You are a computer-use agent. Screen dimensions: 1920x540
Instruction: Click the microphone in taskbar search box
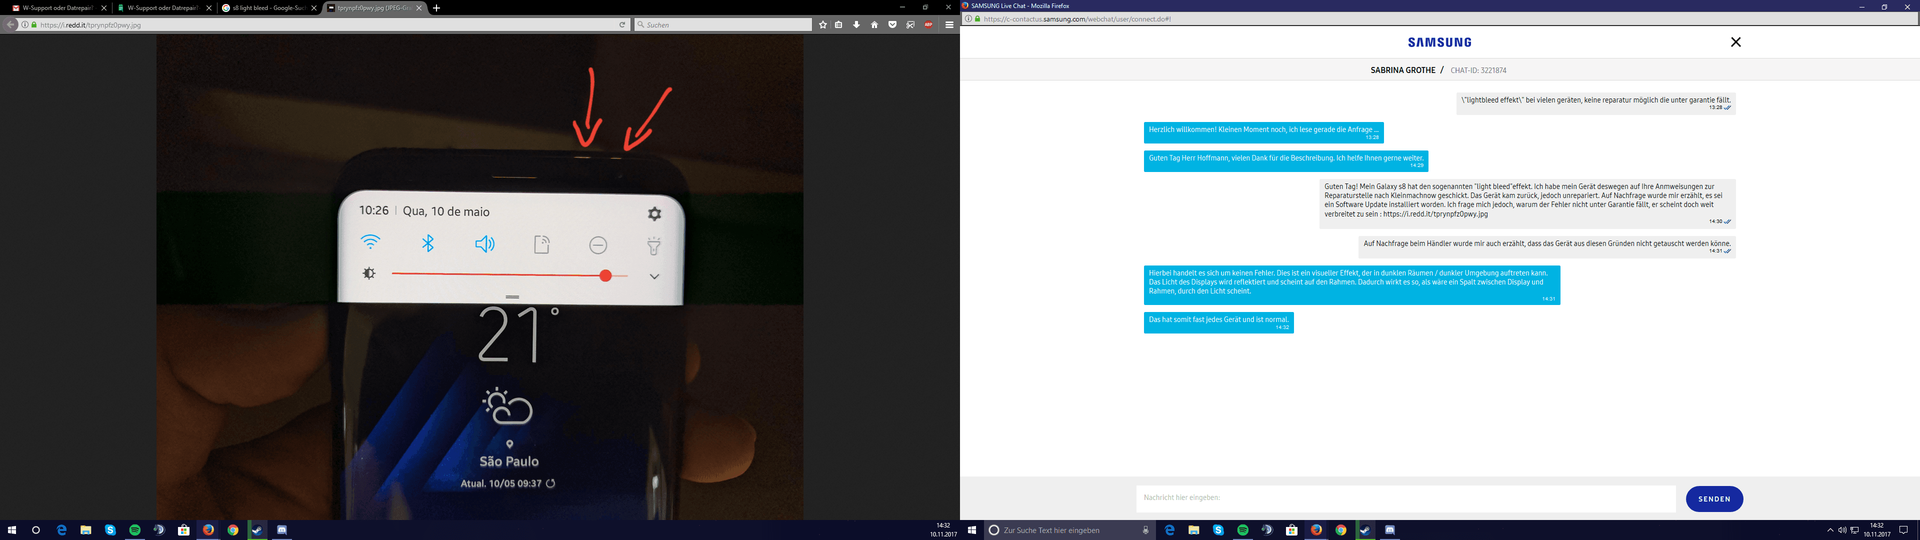tap(1145, 530)
